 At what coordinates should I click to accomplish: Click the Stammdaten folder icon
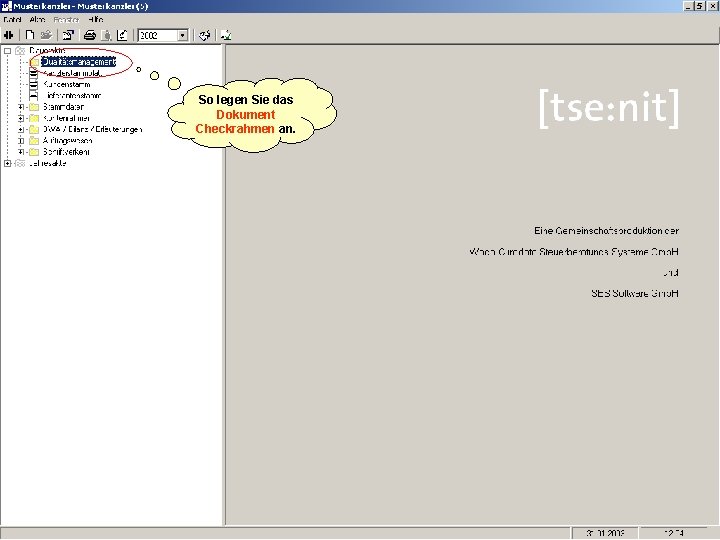(x=34, y=107)
